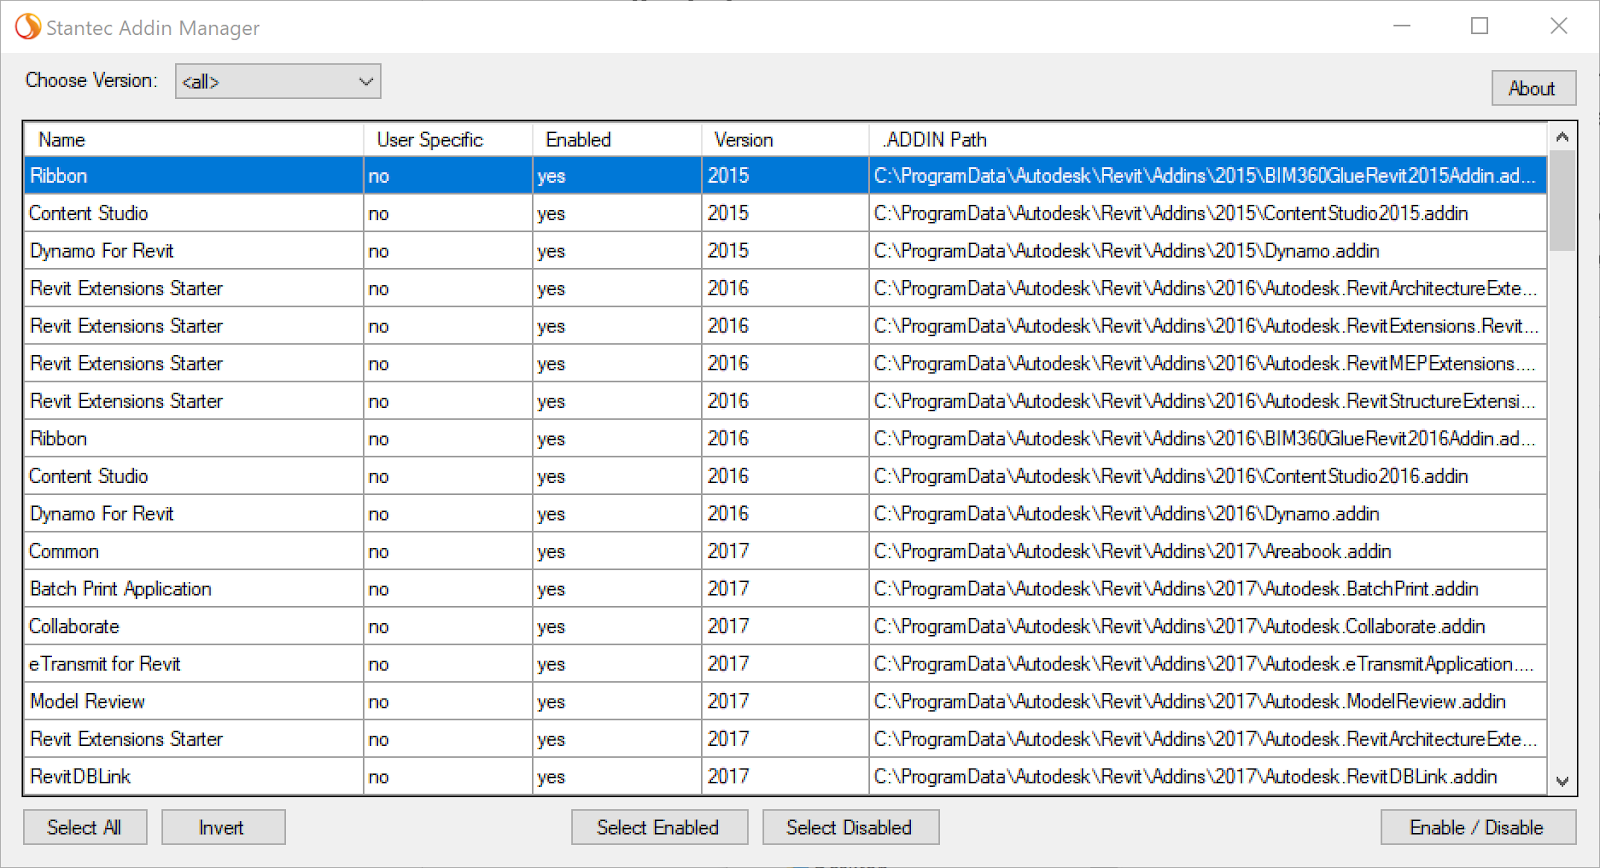The image size is (1600, 868).
Task: Click the Areabook.addin path cell
Action: (1208, 551)
